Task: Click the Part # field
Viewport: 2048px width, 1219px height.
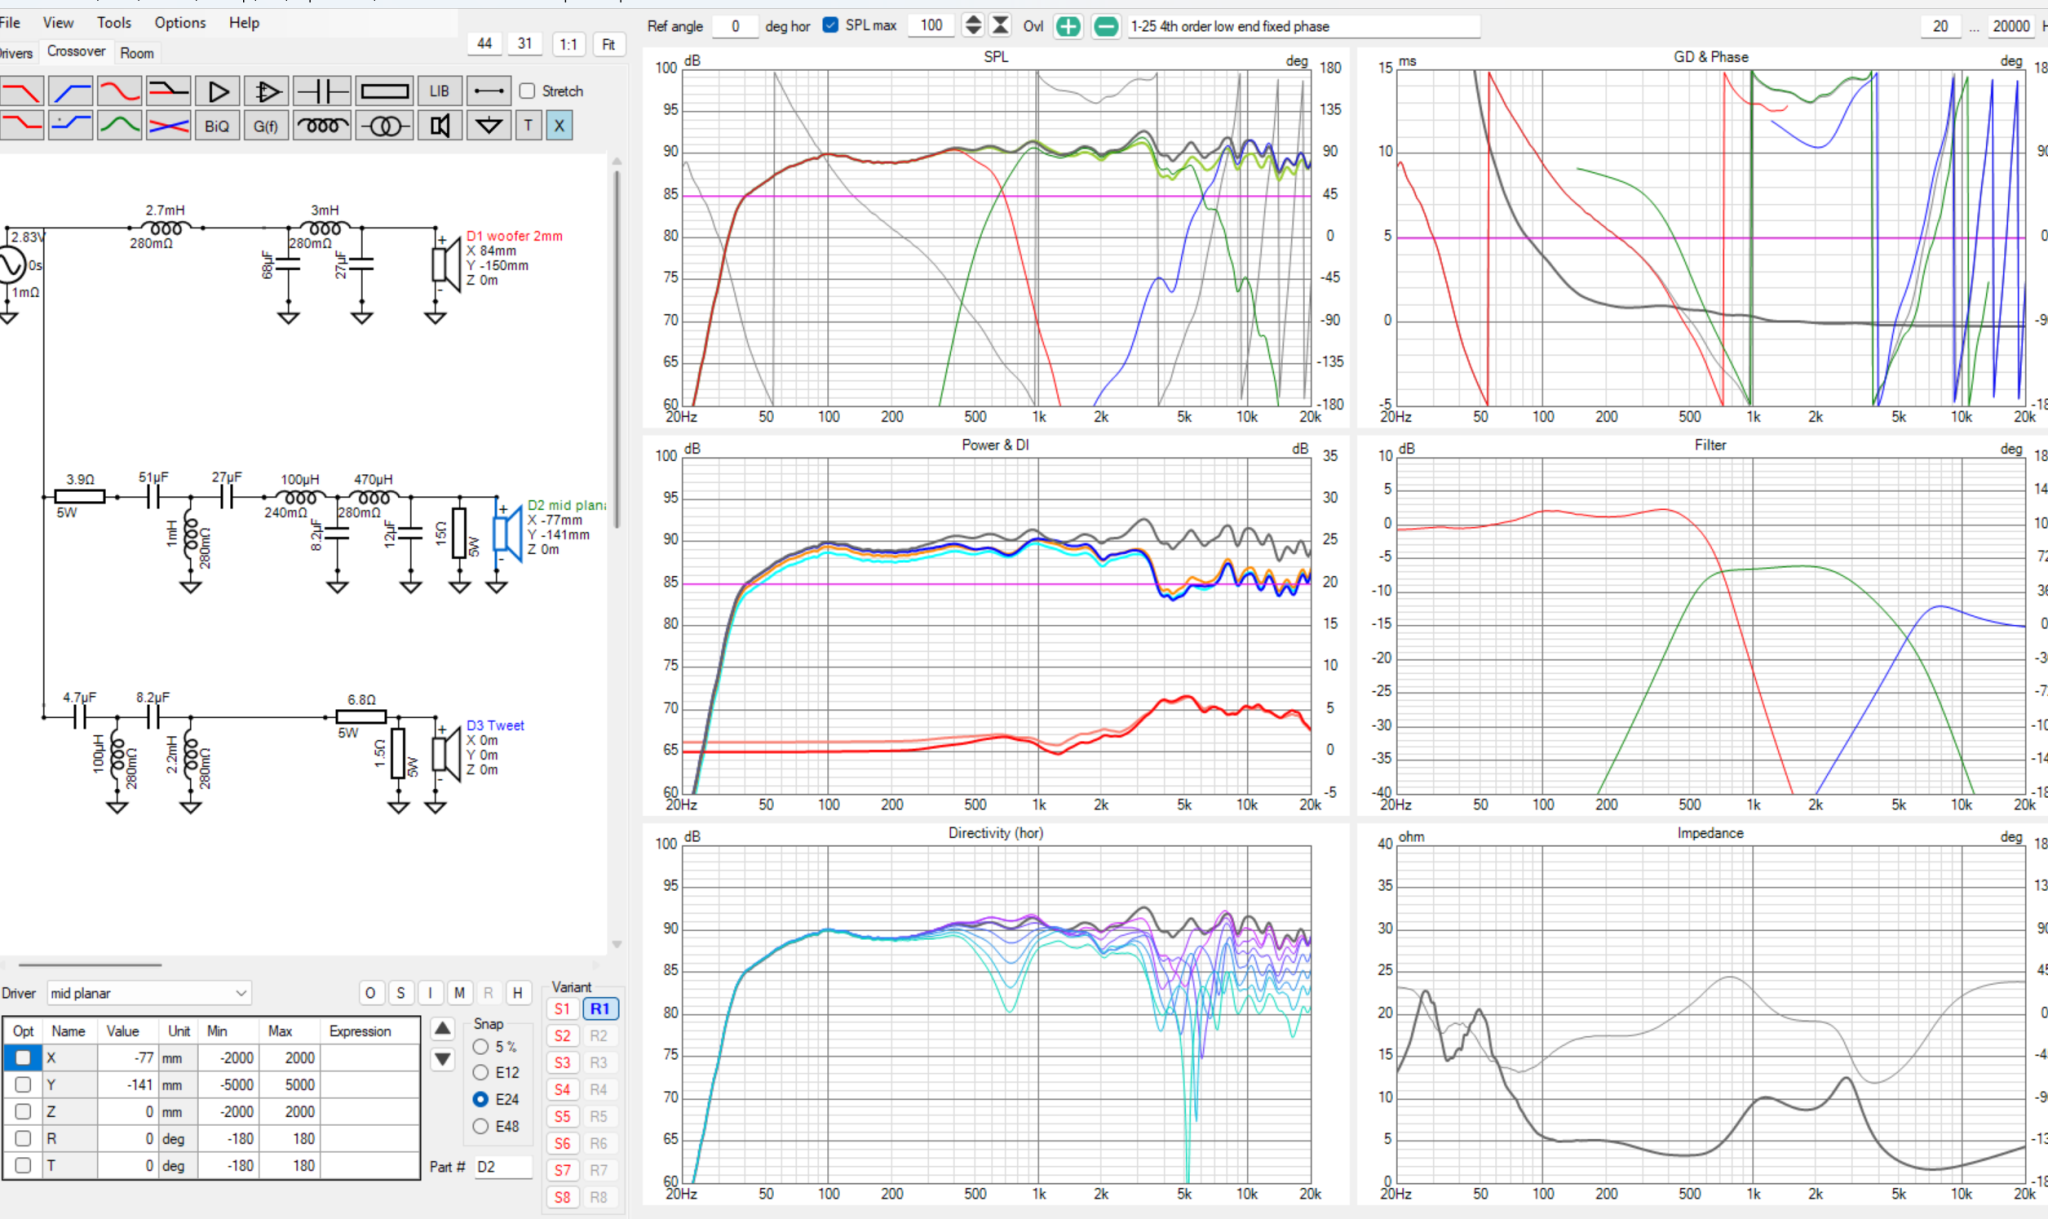Action: click(503, 1166)
